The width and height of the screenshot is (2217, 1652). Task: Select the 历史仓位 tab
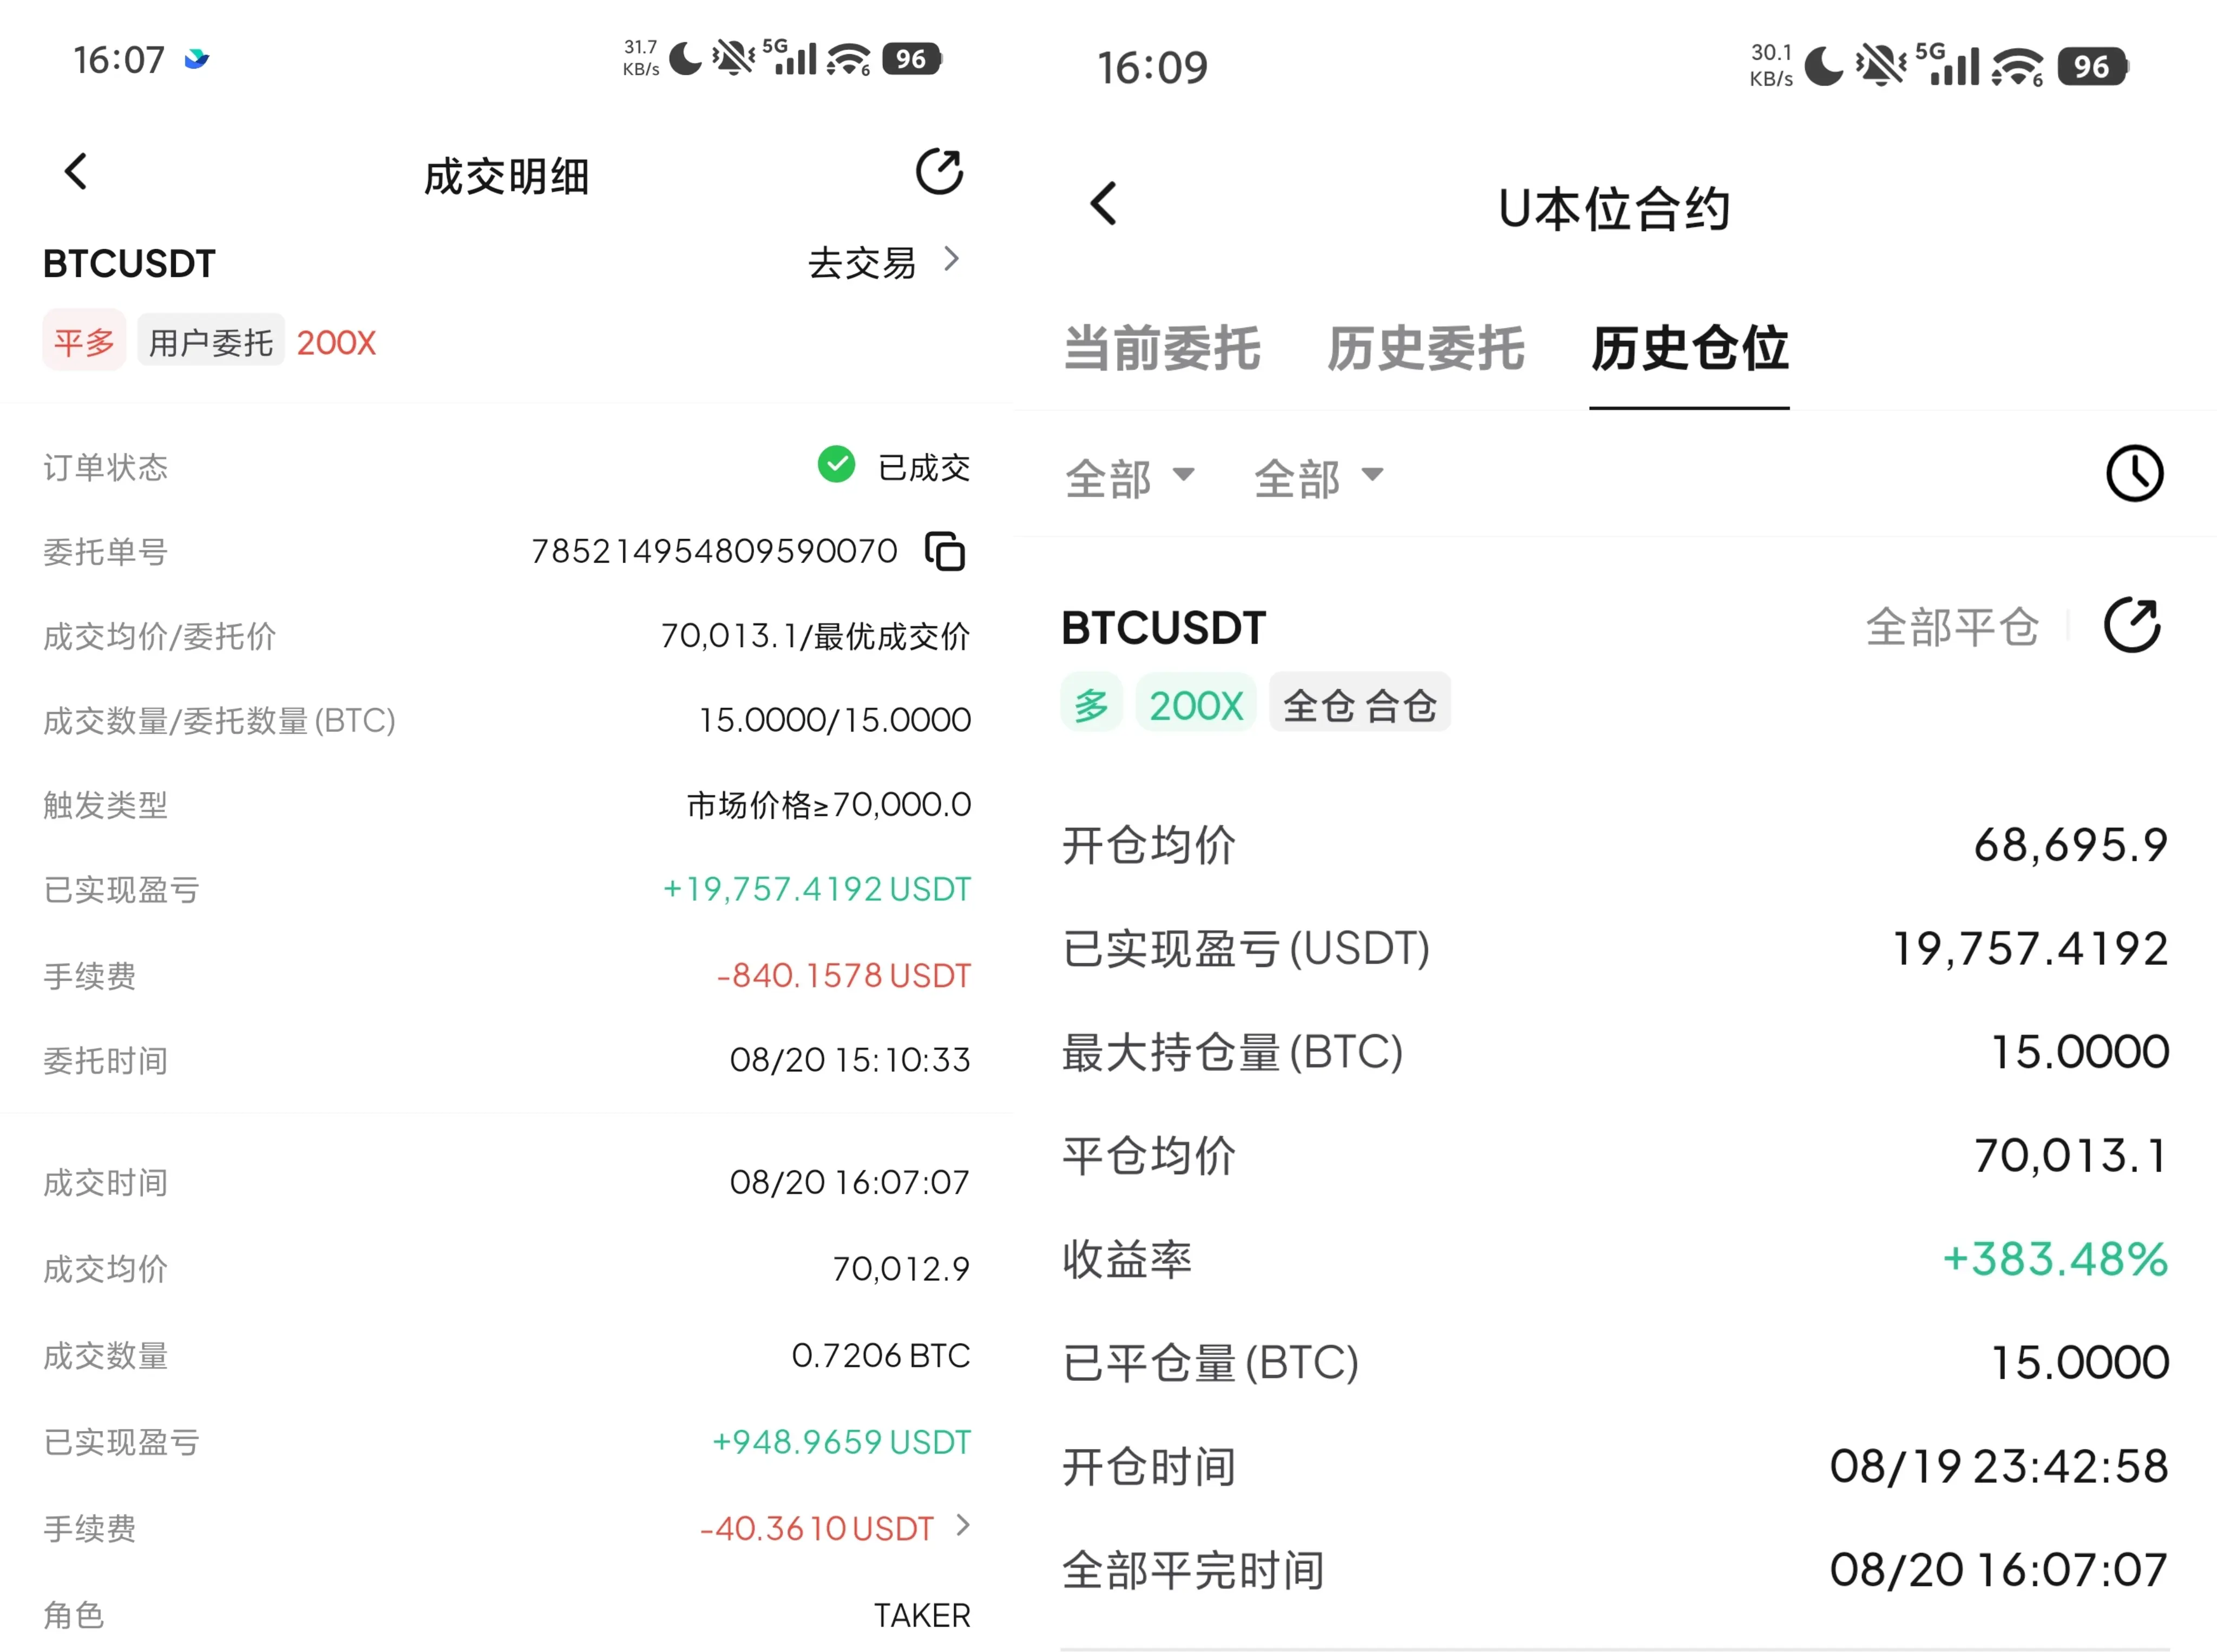pos(1690,349)
